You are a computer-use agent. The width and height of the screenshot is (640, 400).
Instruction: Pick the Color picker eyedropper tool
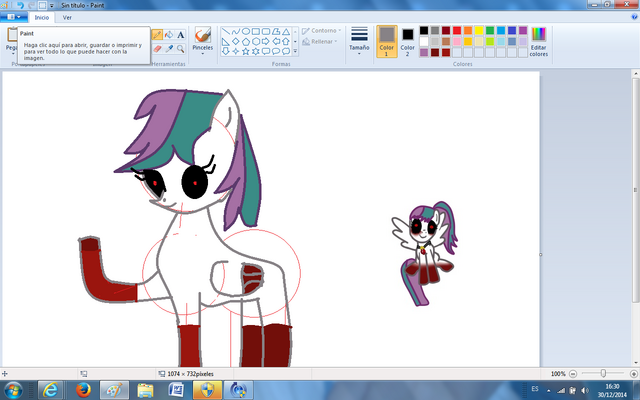point(169,49)
